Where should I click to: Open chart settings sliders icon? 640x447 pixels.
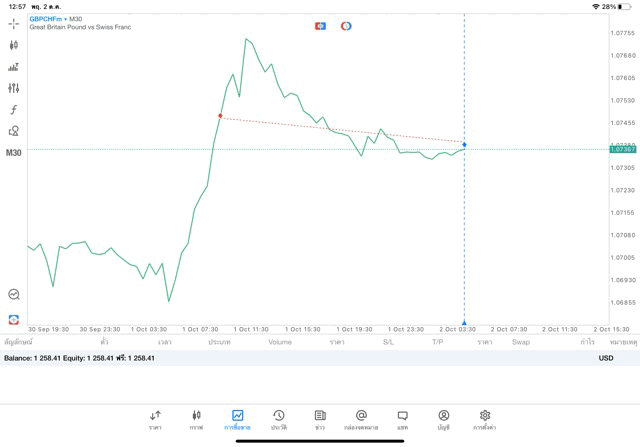click(x=13, y=88)
